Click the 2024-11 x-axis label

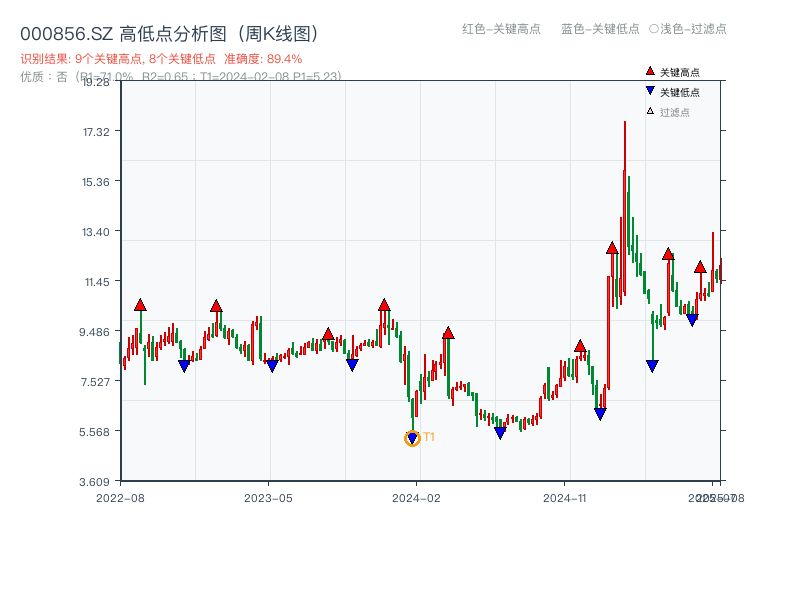tap(564, 498)
